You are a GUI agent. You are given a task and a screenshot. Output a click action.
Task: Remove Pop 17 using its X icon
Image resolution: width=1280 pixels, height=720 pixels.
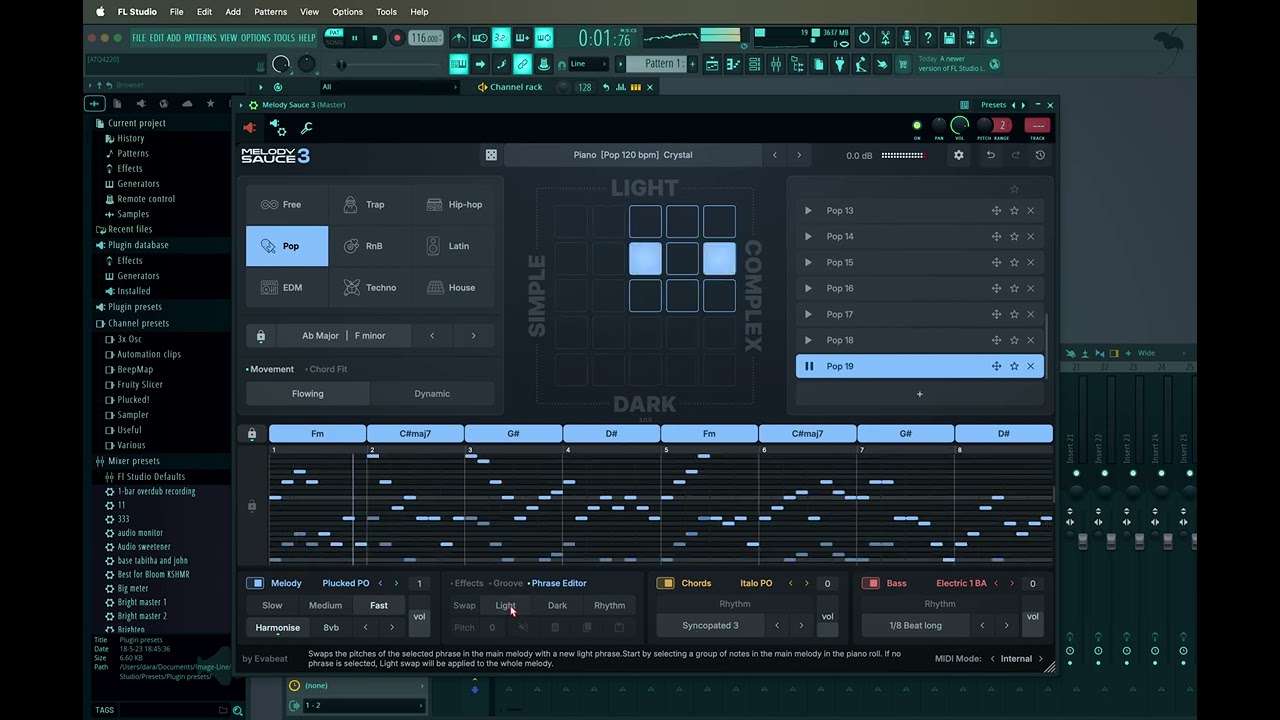[1031, 314]
